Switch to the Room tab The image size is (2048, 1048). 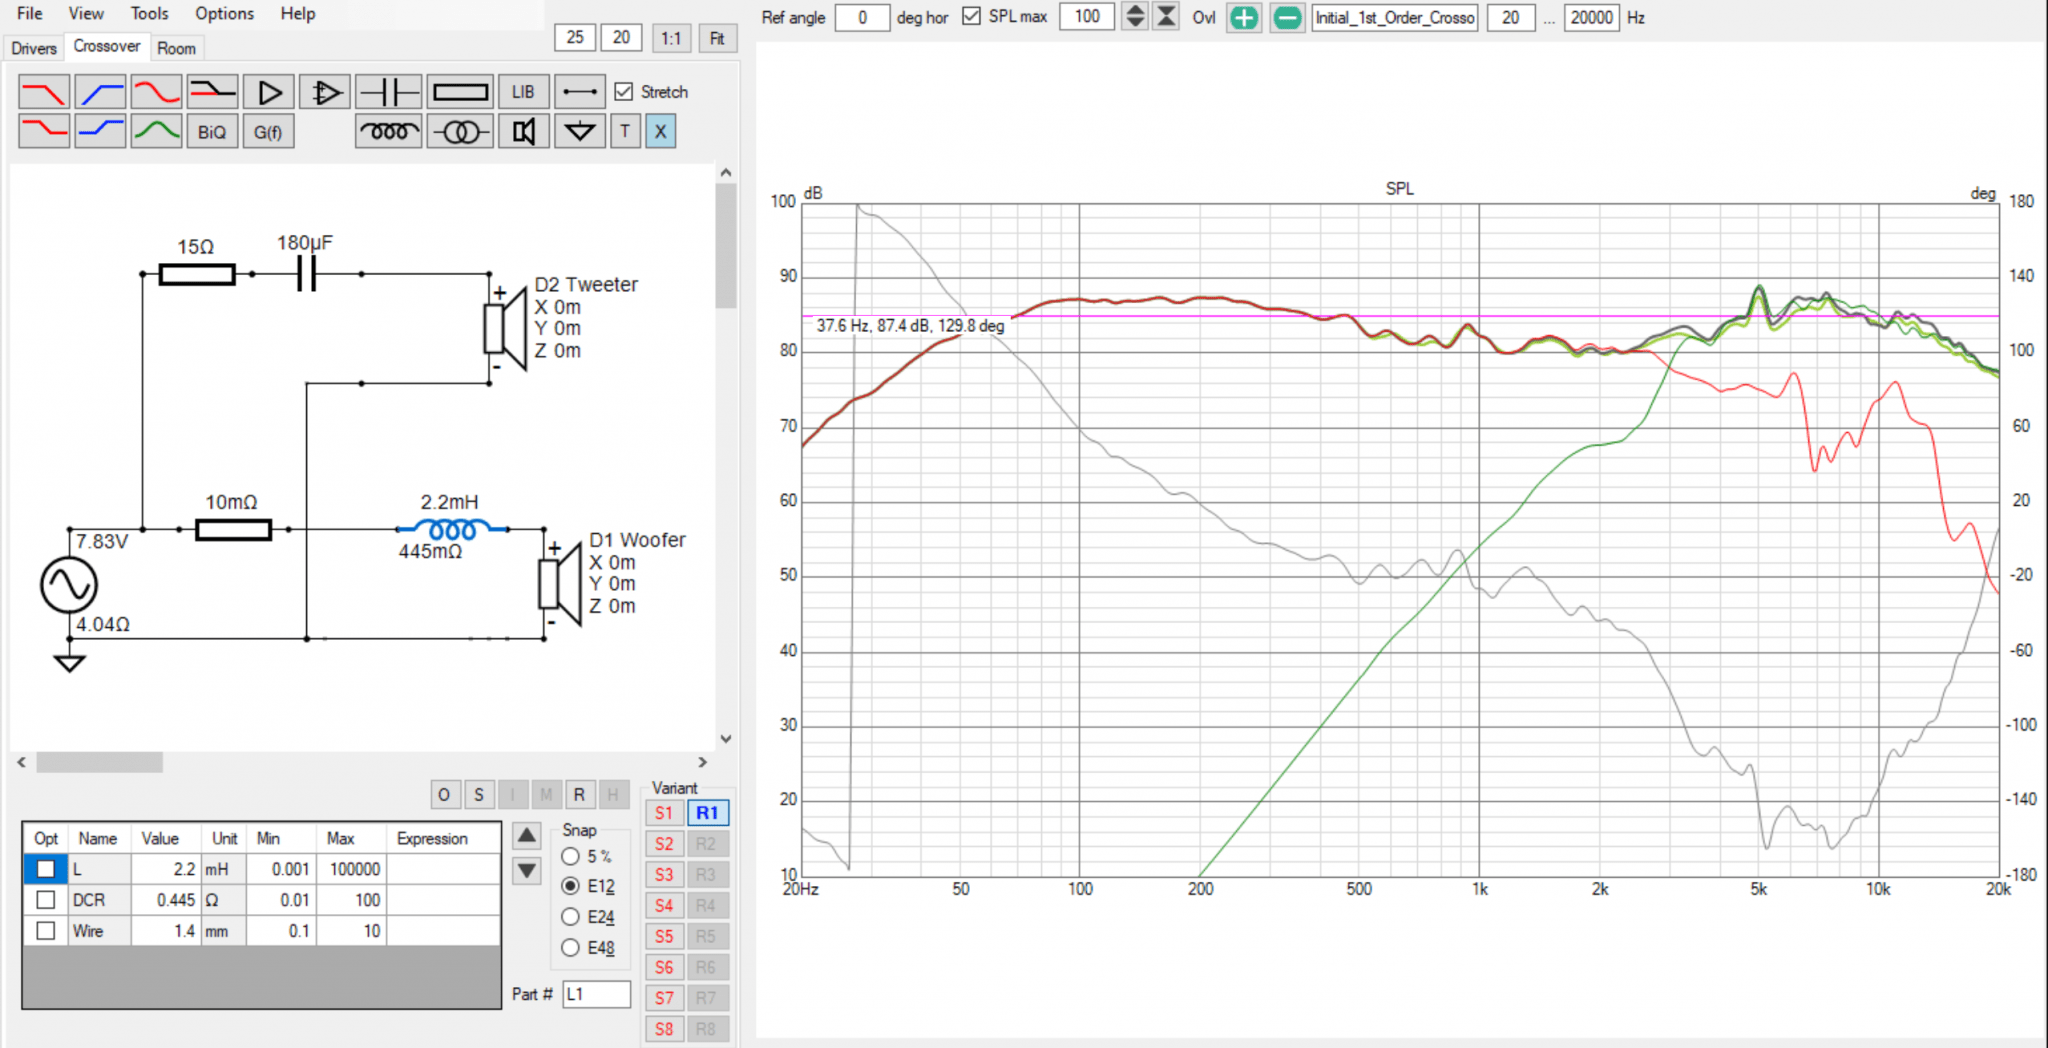point(176,48)
